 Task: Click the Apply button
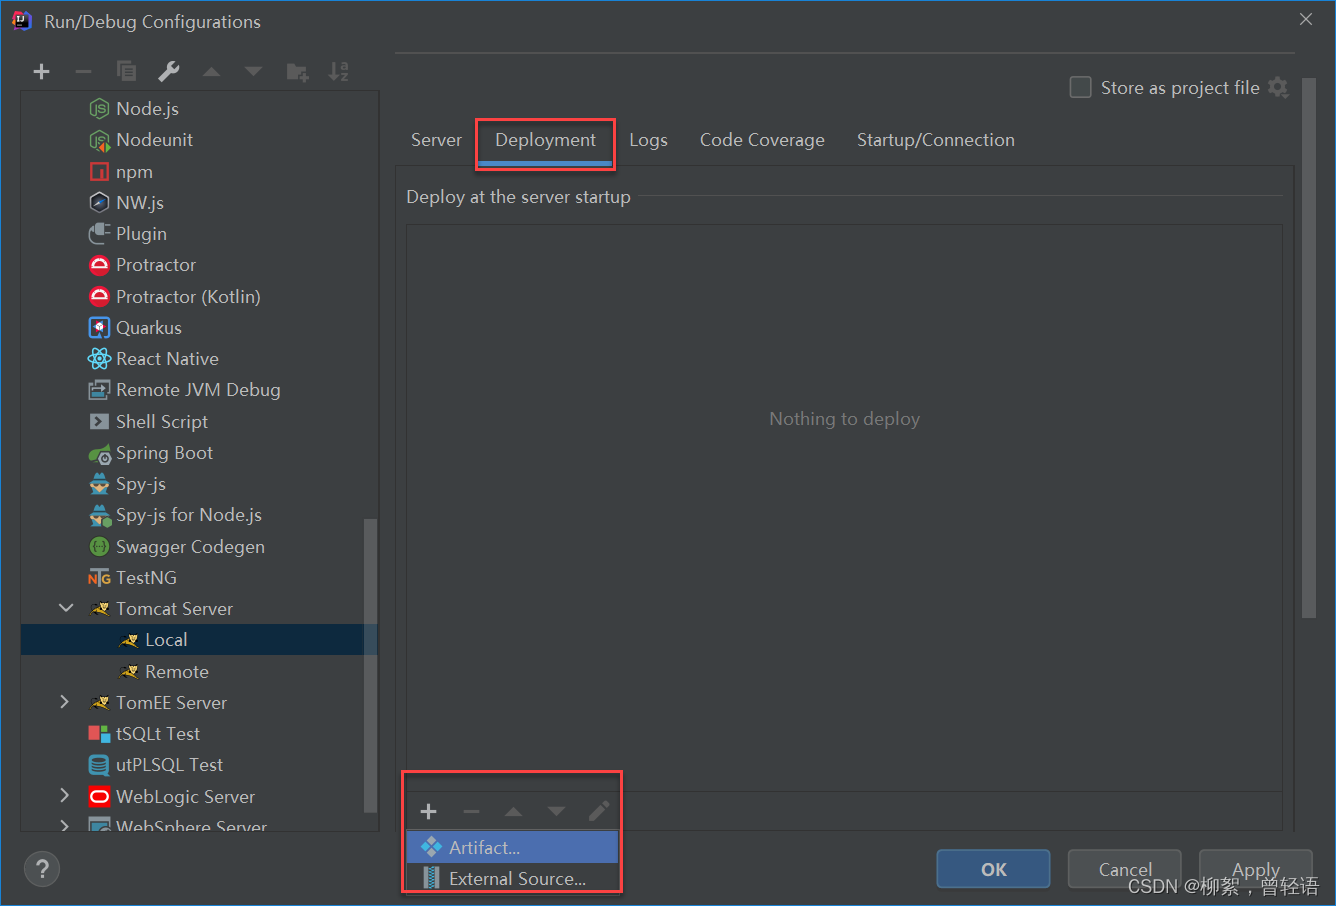[x=1255, y=869]
